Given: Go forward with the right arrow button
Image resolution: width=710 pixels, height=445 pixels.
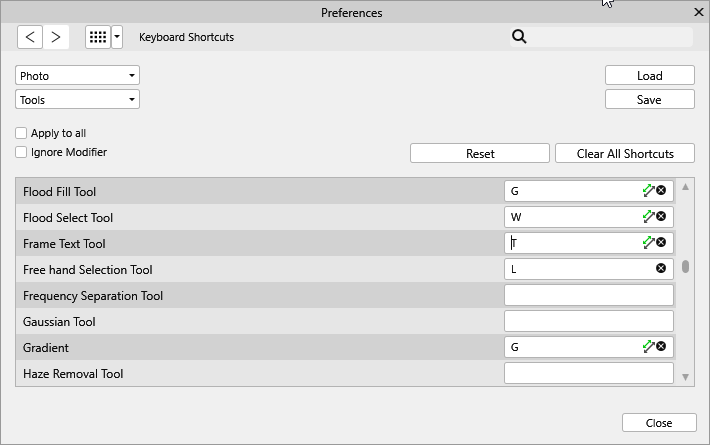Looking at the screenshot, I should (x=56, y=37).
